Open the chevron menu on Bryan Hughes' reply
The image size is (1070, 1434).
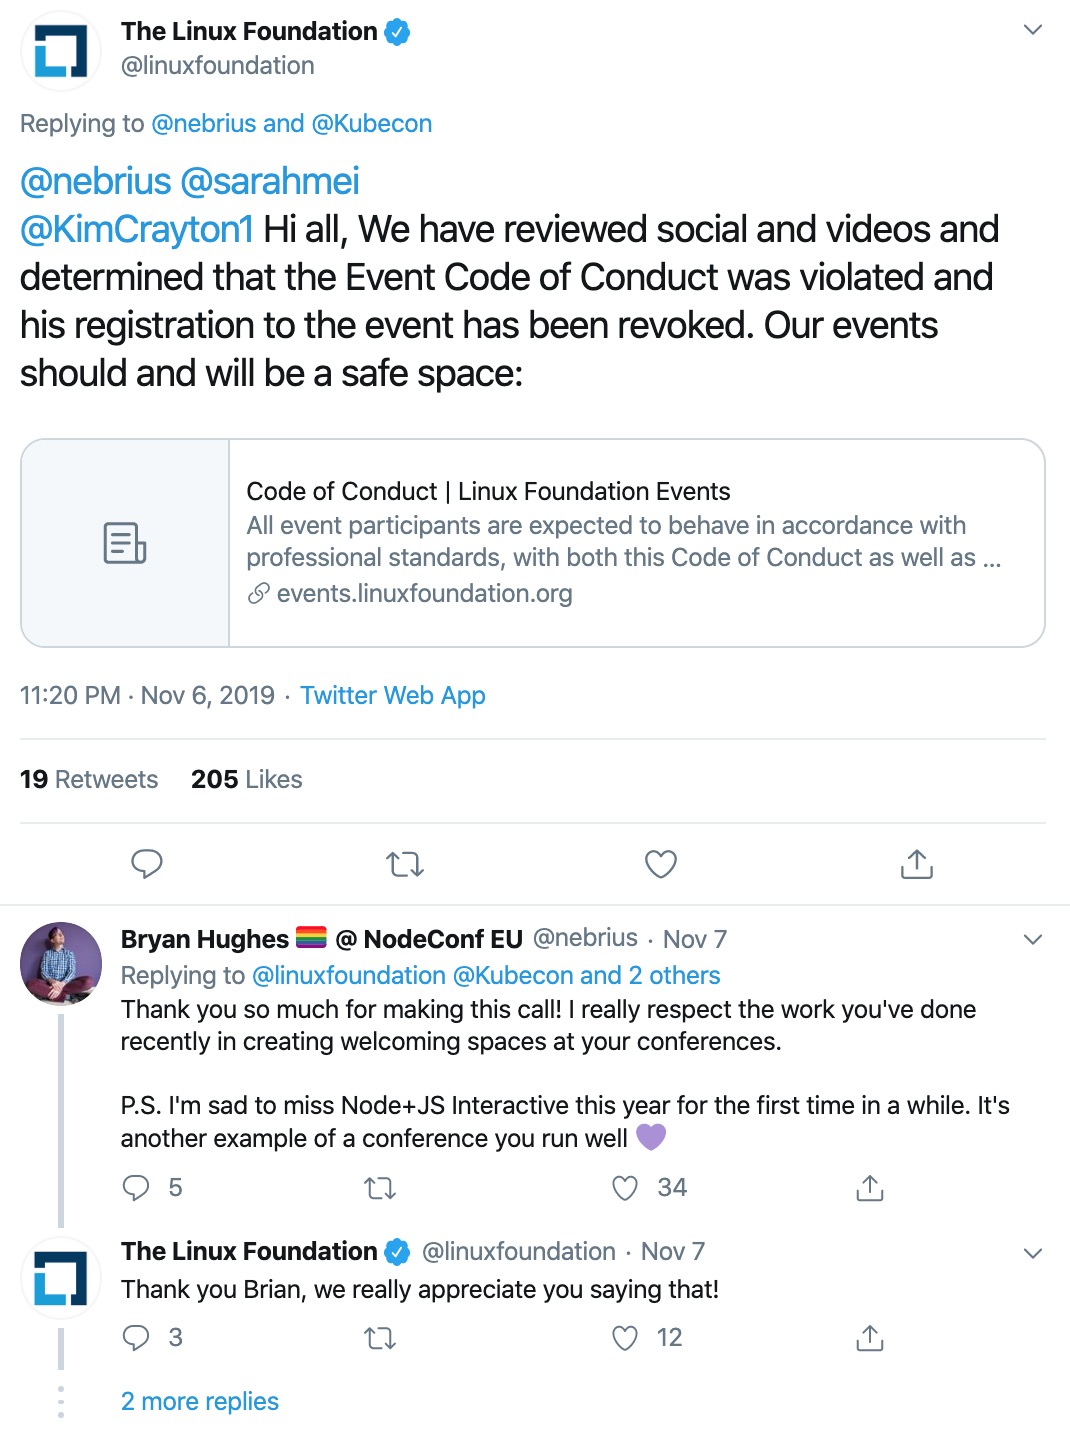pyautogui.click(x=1033, y=940)
